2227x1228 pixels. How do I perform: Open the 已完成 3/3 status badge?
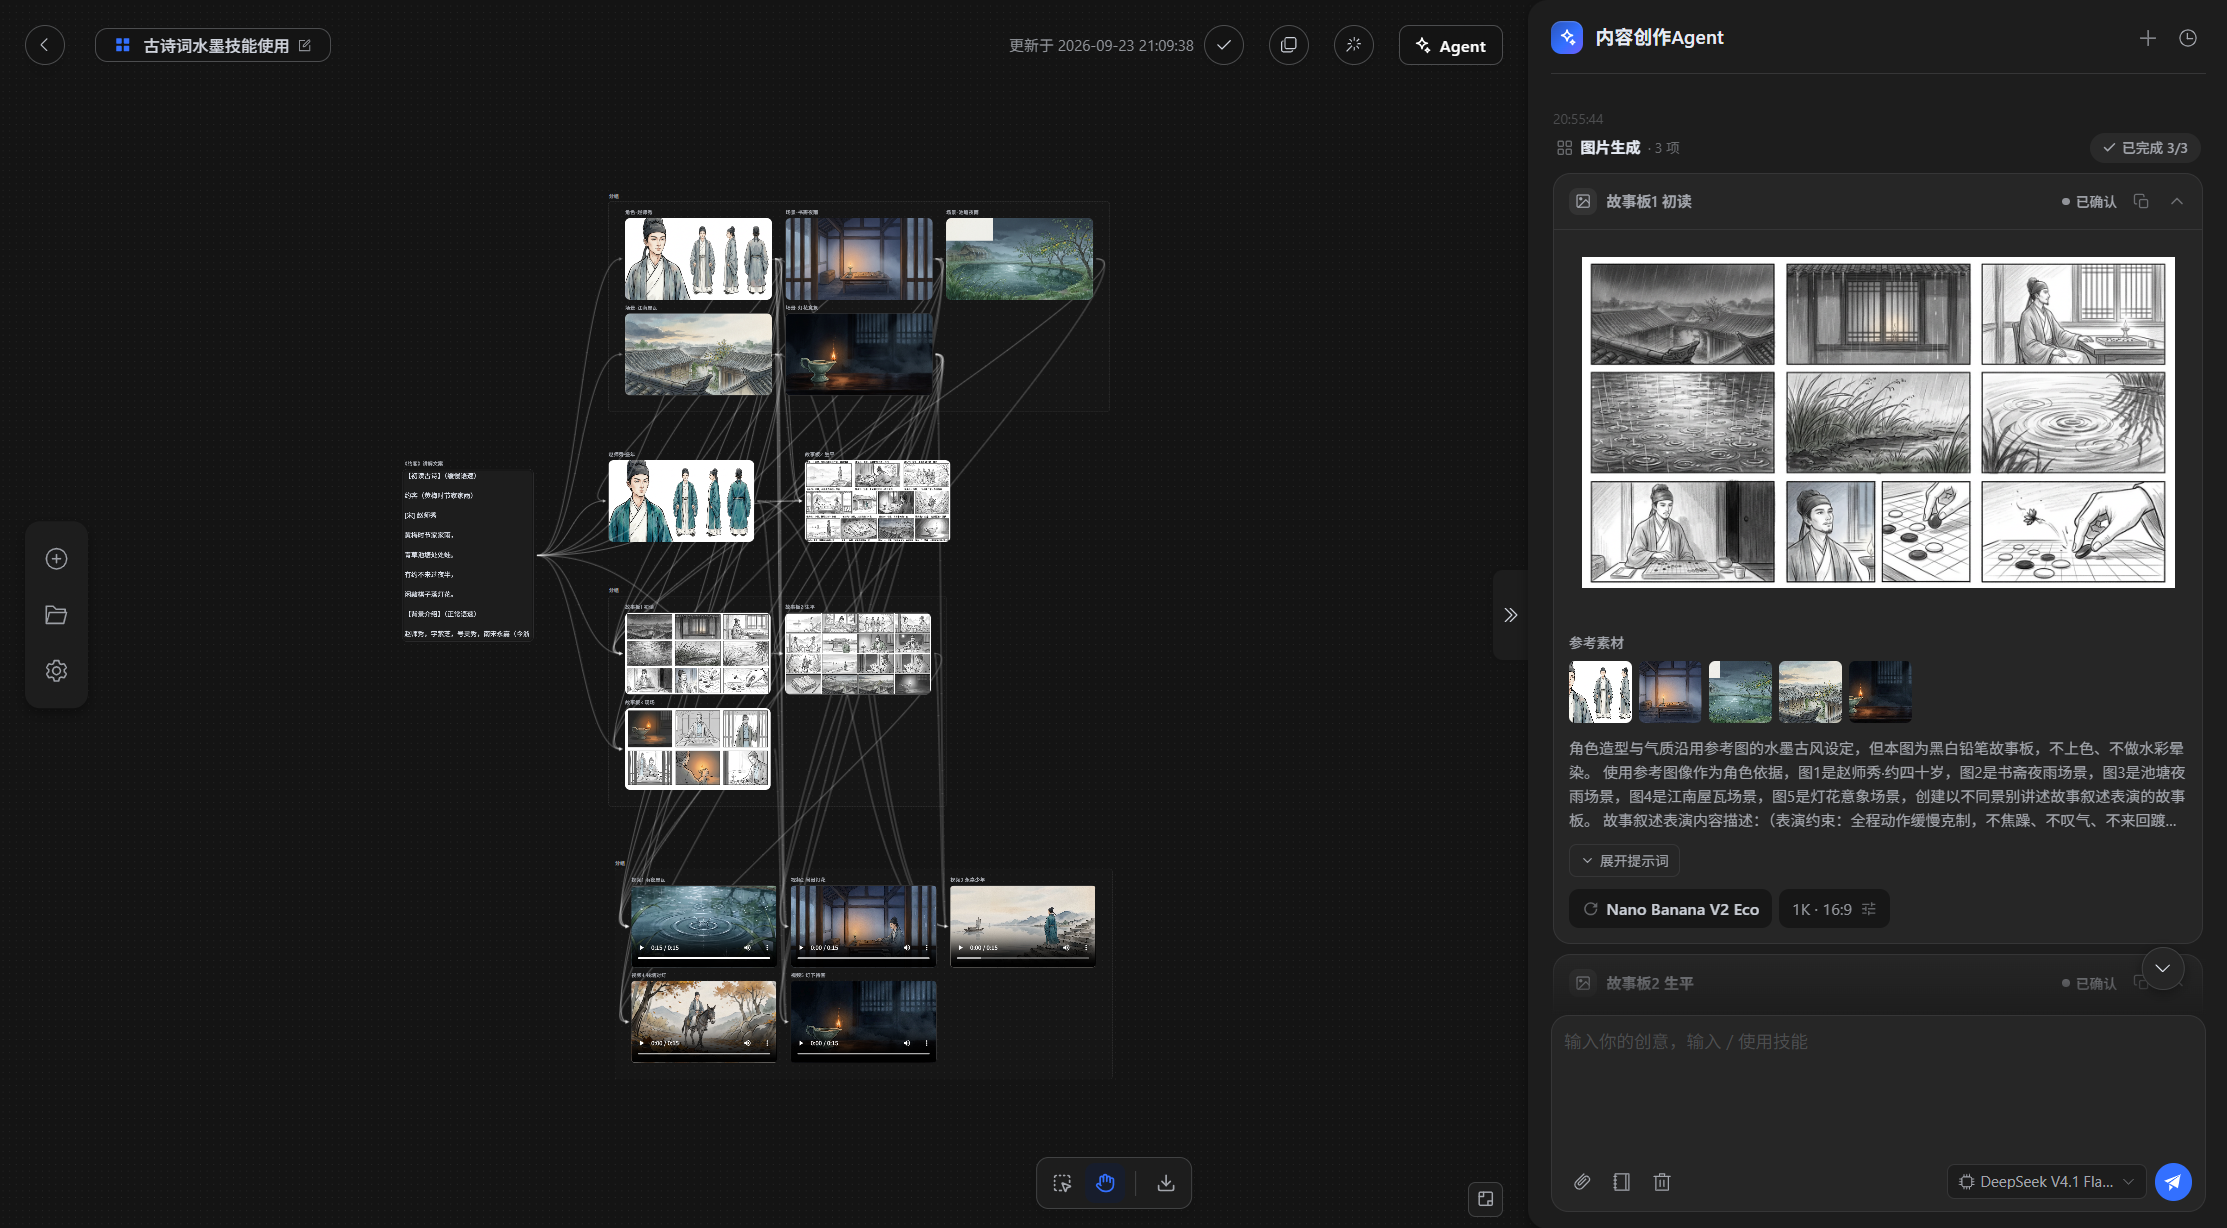click(2145, 148)
